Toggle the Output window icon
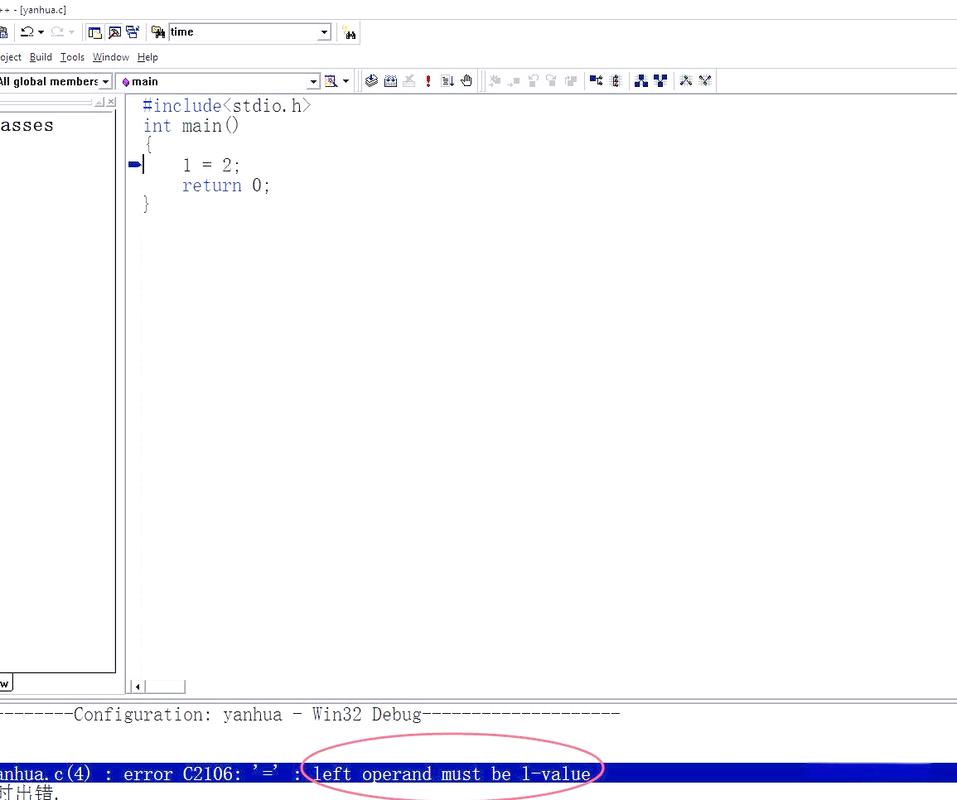The width and height of the screenshot is (957, 800). 114,32
